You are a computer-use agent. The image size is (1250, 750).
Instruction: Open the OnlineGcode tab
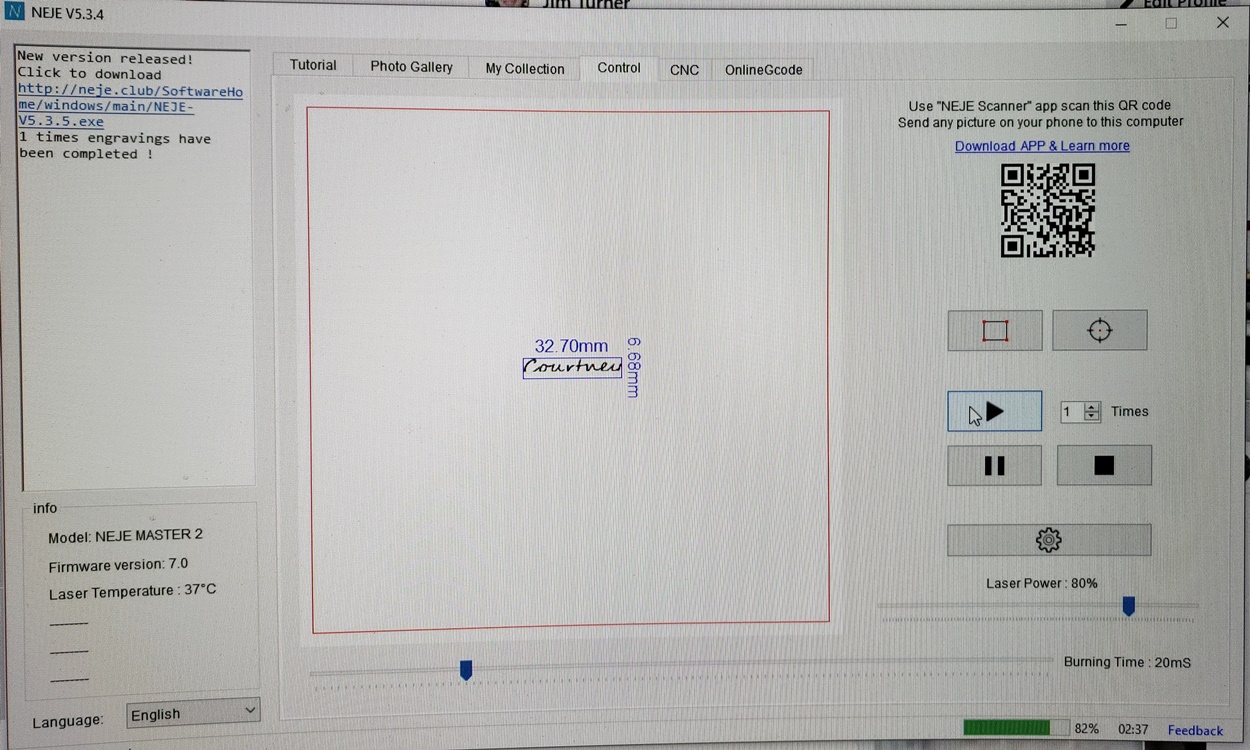tap(763, 70)
